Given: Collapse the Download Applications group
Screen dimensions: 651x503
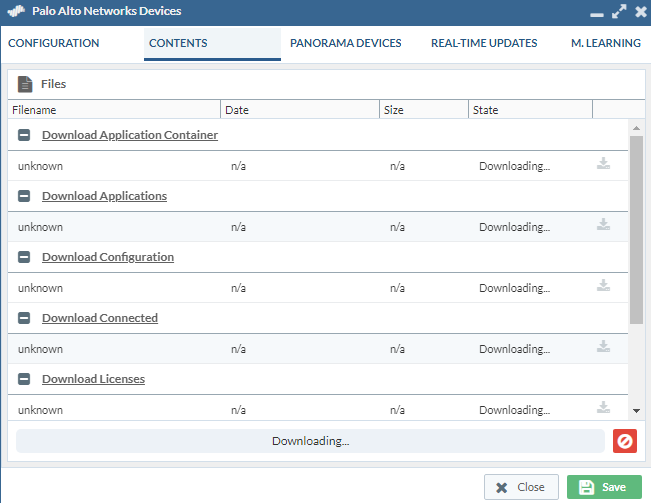Looking at the screenshot, I should 24,196.
